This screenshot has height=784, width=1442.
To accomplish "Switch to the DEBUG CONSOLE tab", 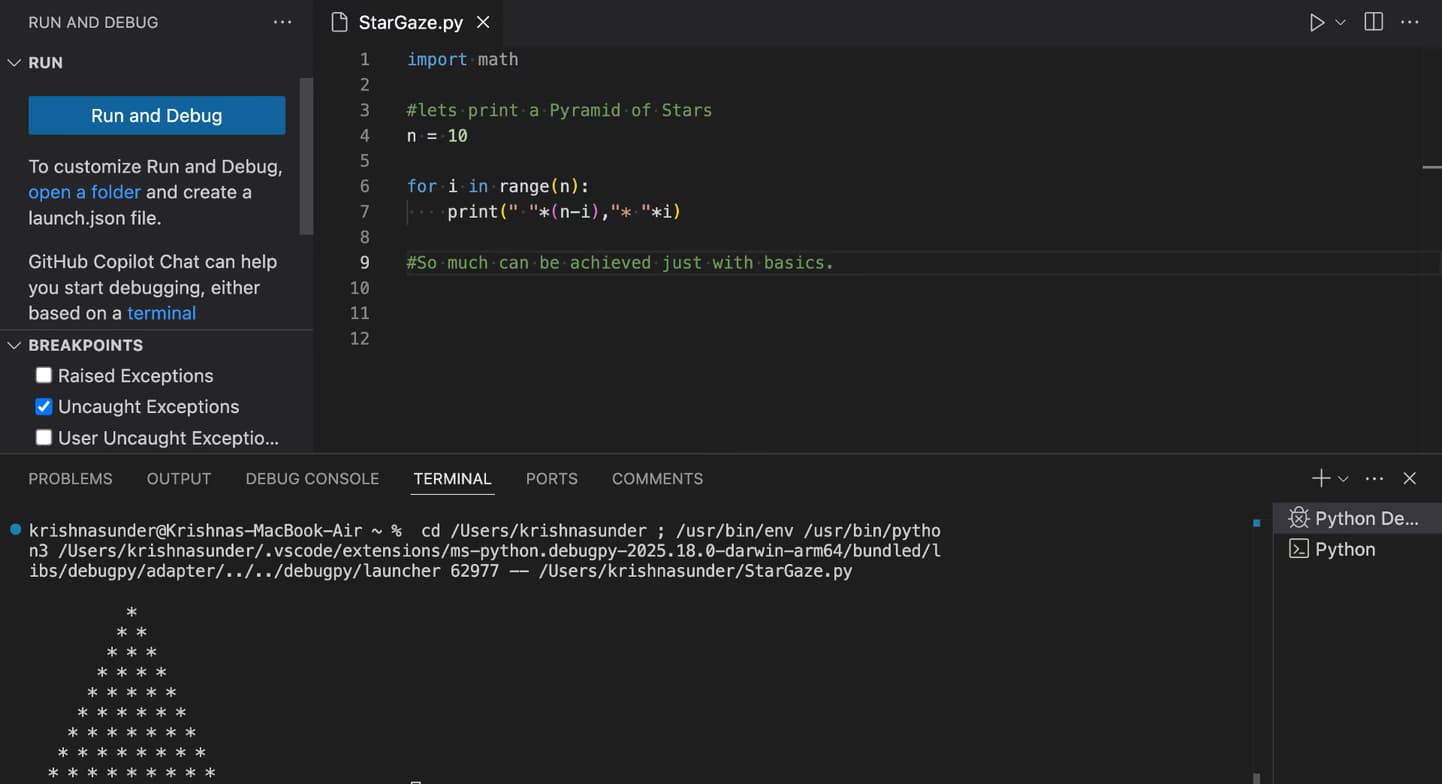I will coord(311,478).
